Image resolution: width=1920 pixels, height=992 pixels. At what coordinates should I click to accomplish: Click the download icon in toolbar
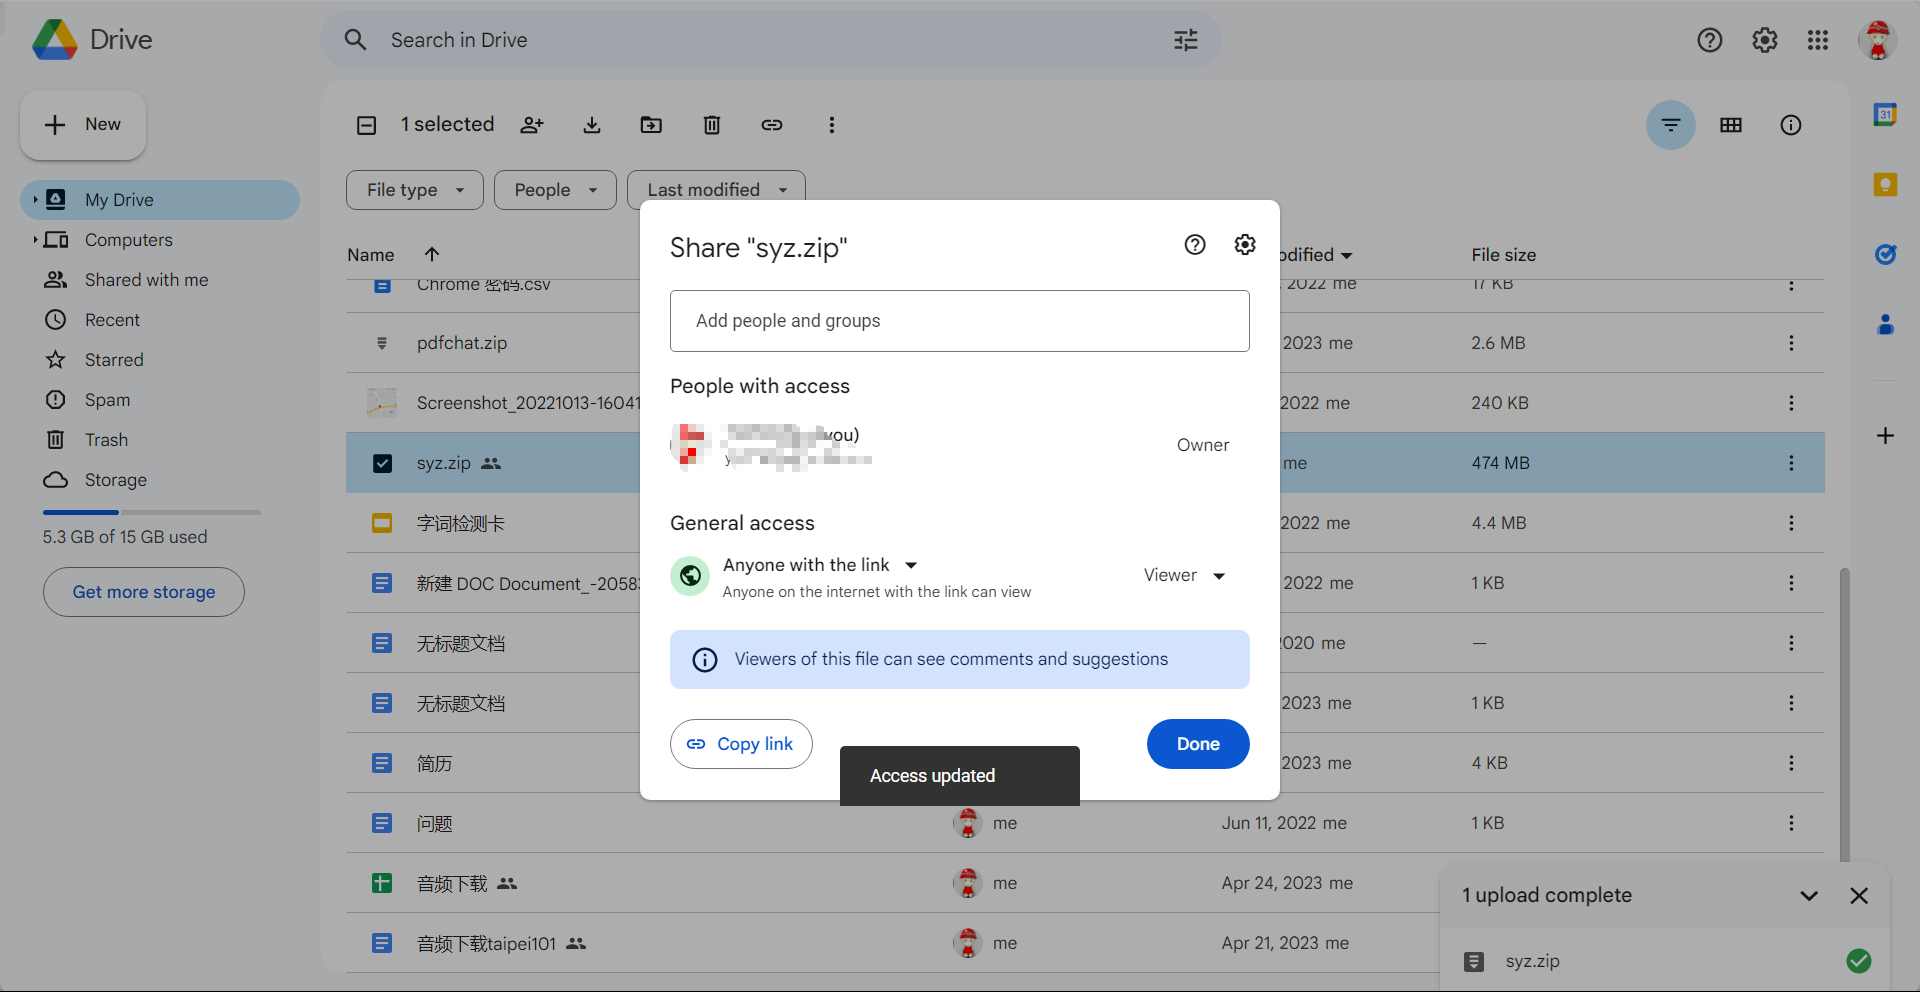(592, 125)
